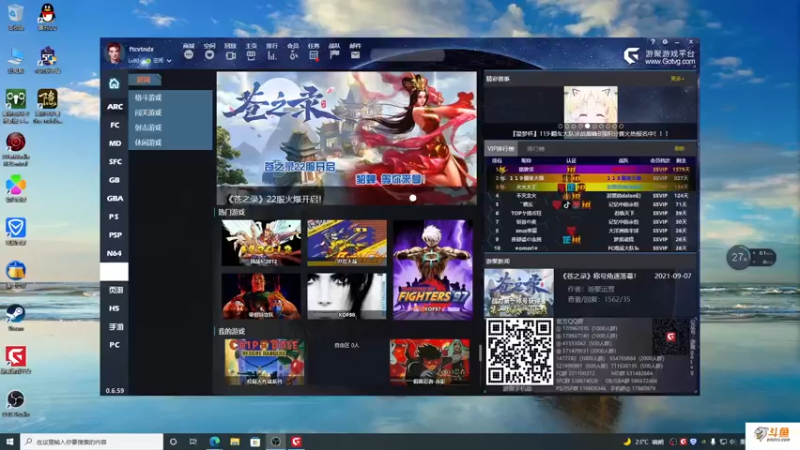The image size is (800, 450).
Task: Select the GBA platform in sidebar
Action: point(114,198)
